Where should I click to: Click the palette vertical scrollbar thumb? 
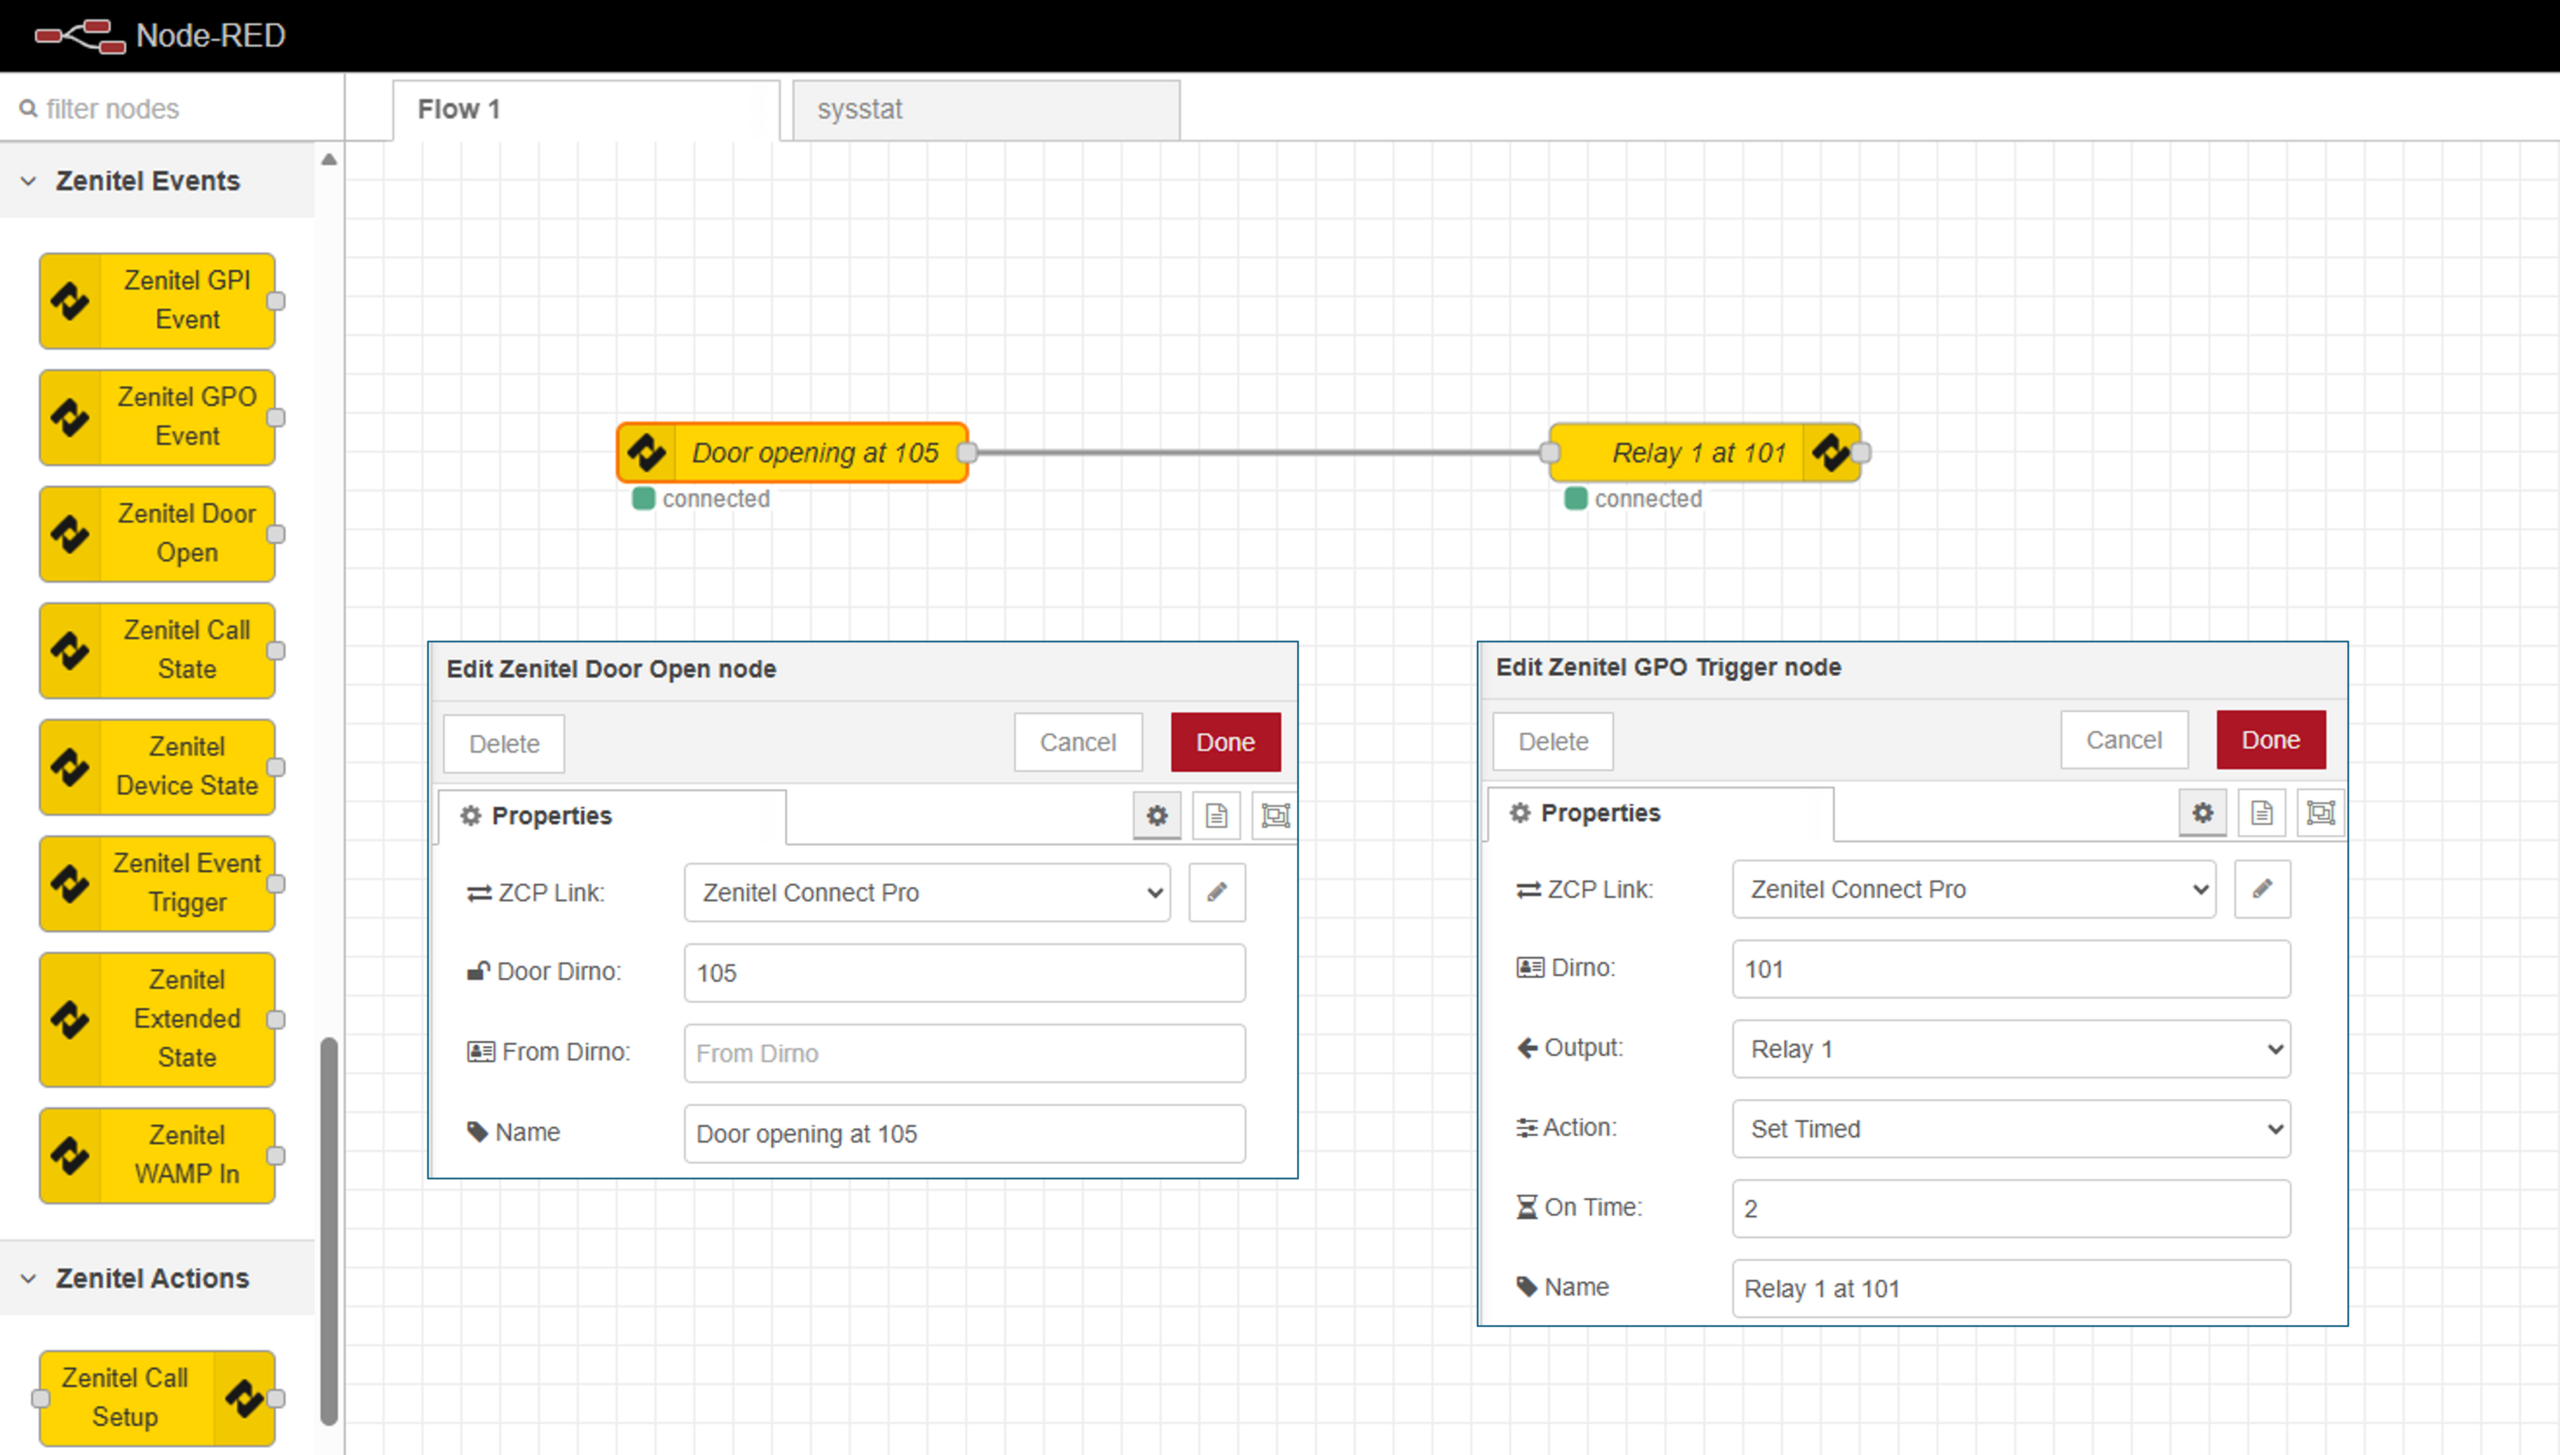[328, 1230]
